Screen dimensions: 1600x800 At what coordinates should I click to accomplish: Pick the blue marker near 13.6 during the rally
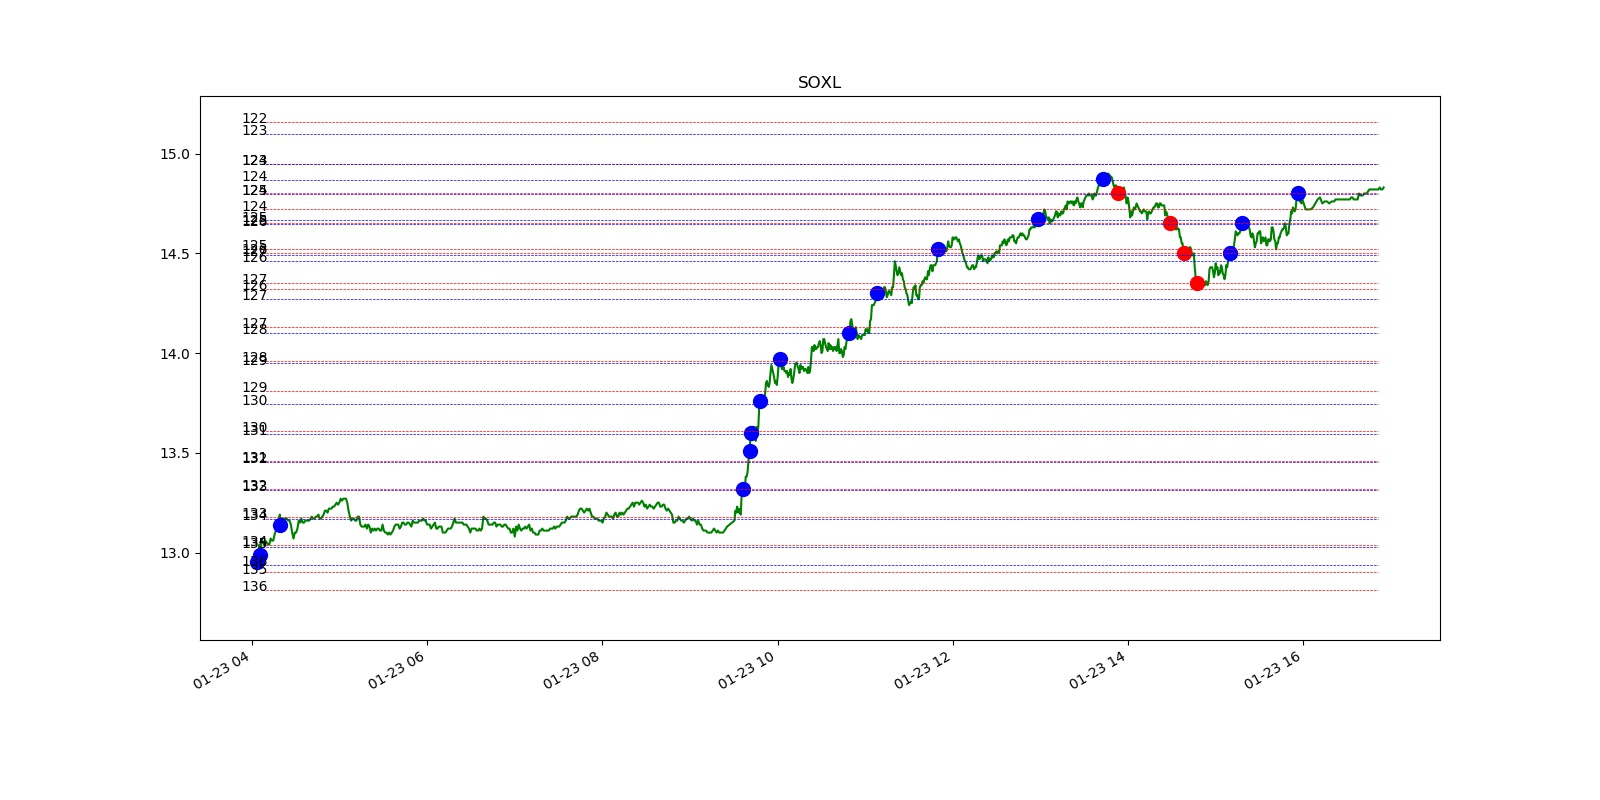point(751,433)
